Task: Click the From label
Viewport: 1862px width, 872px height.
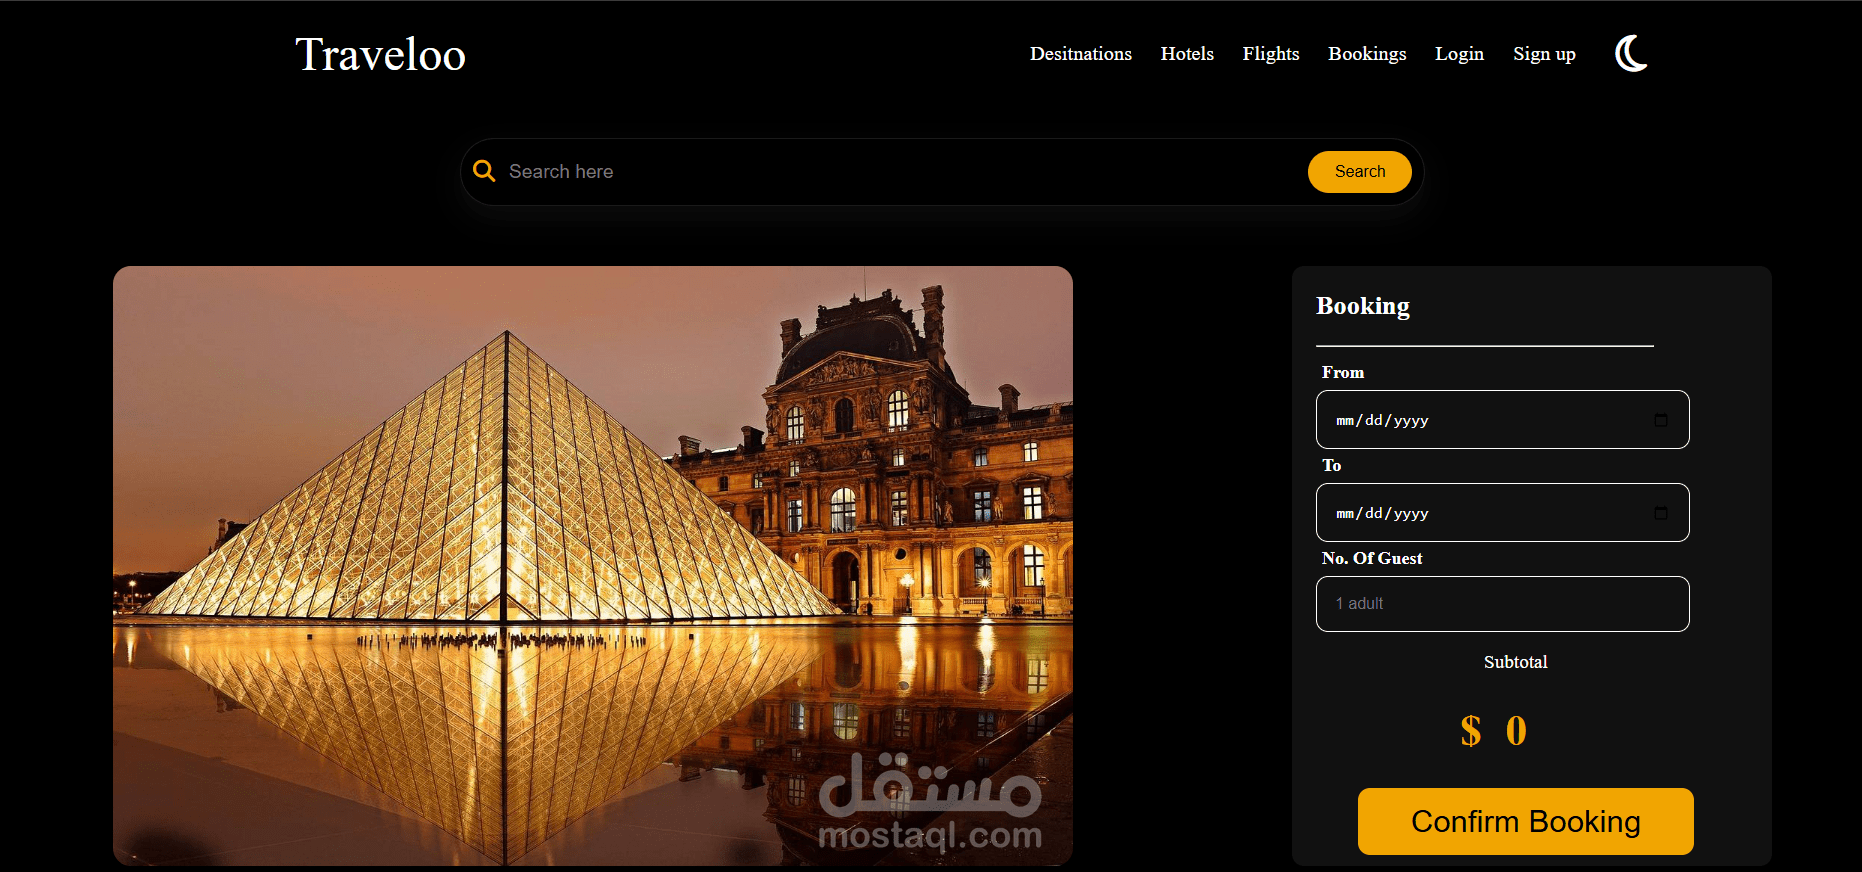Action: click(1343, 372)
